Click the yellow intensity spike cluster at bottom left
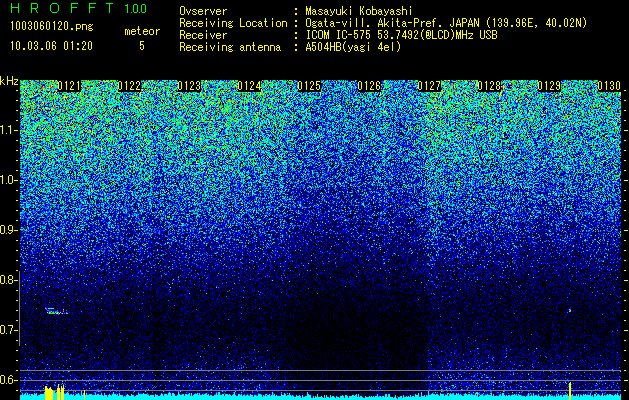 click(x=54, y=392)
